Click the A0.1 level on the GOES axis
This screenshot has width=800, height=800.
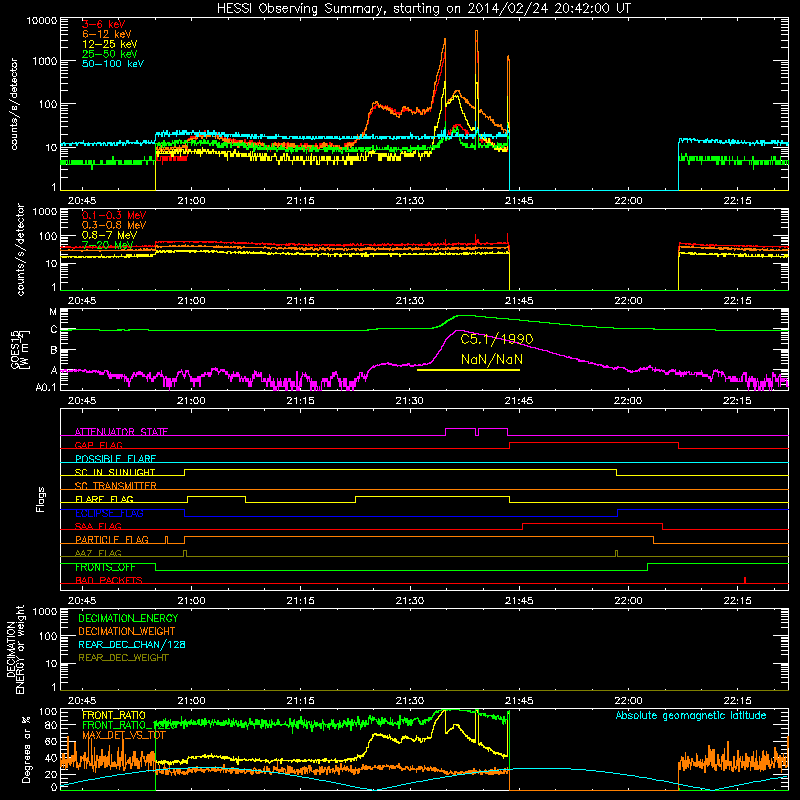click(46, 388)
